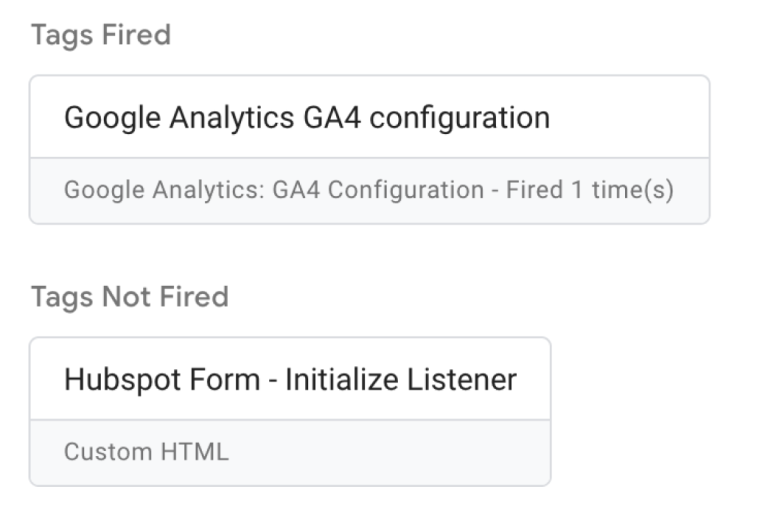Image resolution: width=768 pixels, height=526 pixels.
Task: Select the Hubspot Form card title text
Action: [290, 380]
